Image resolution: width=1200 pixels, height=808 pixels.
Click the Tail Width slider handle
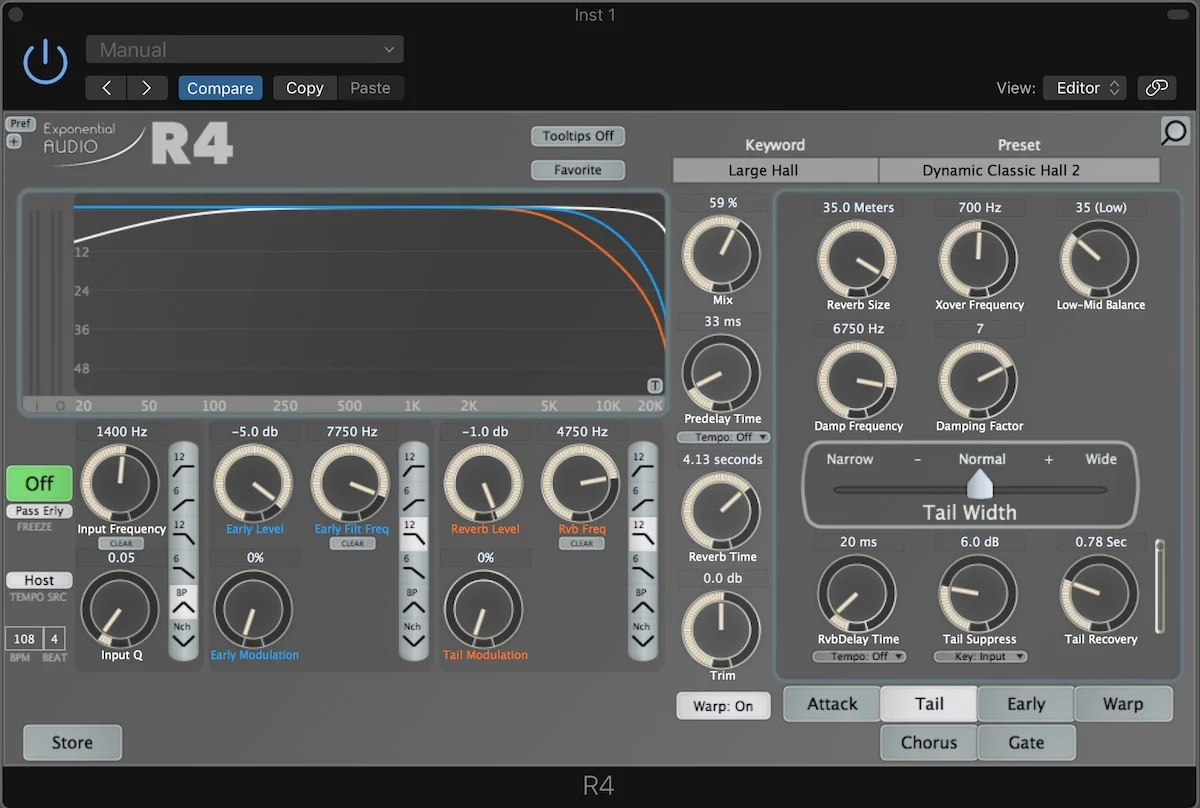point(980,486)
